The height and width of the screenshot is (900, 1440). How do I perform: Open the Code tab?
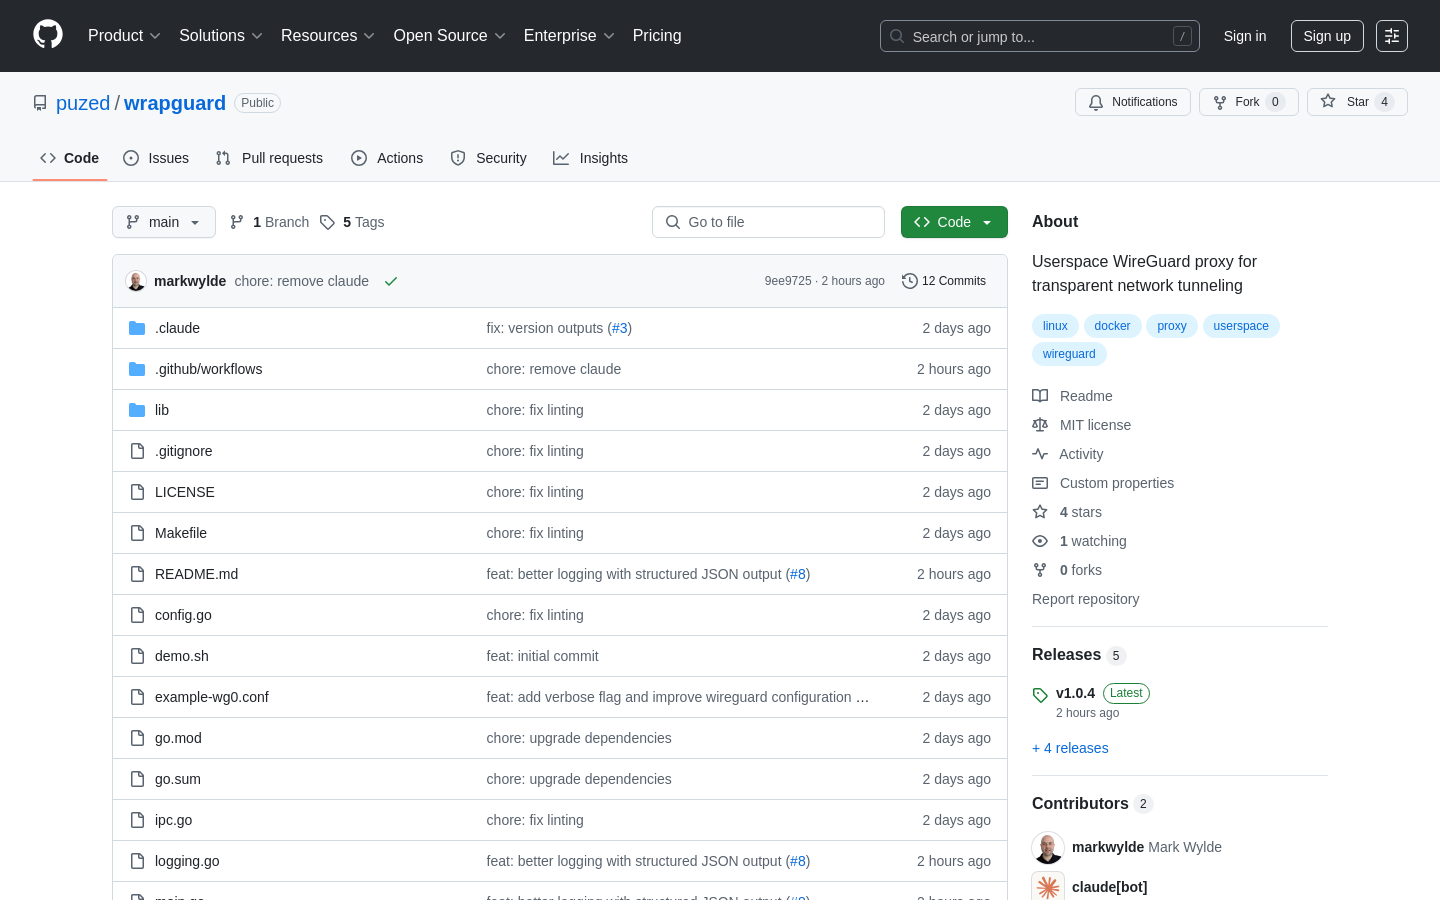pyautogui.click(x=70, y=158)
